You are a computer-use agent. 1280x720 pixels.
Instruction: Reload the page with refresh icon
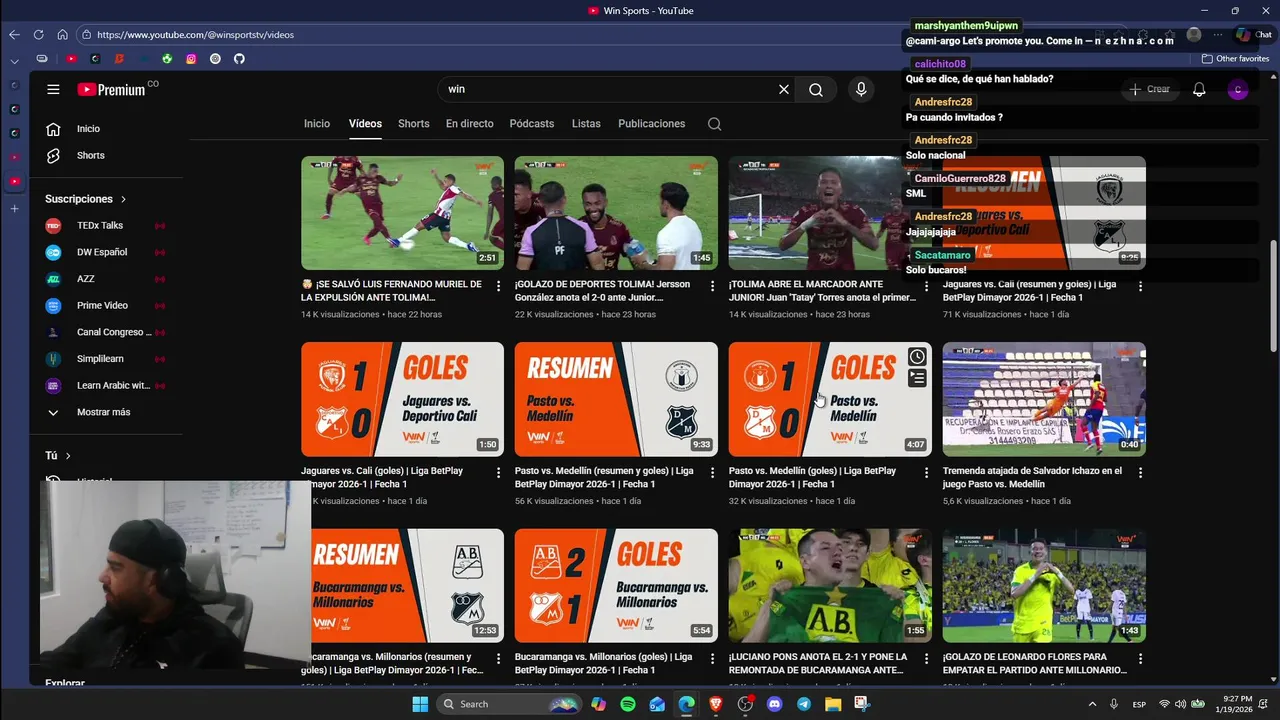coord(38,34)
